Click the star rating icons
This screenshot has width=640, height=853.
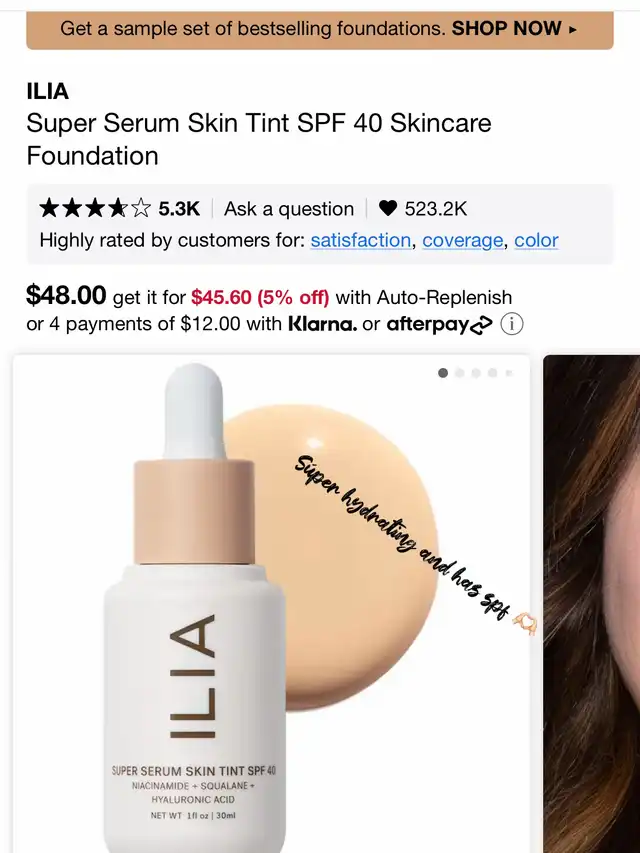[x=95, y=208]
